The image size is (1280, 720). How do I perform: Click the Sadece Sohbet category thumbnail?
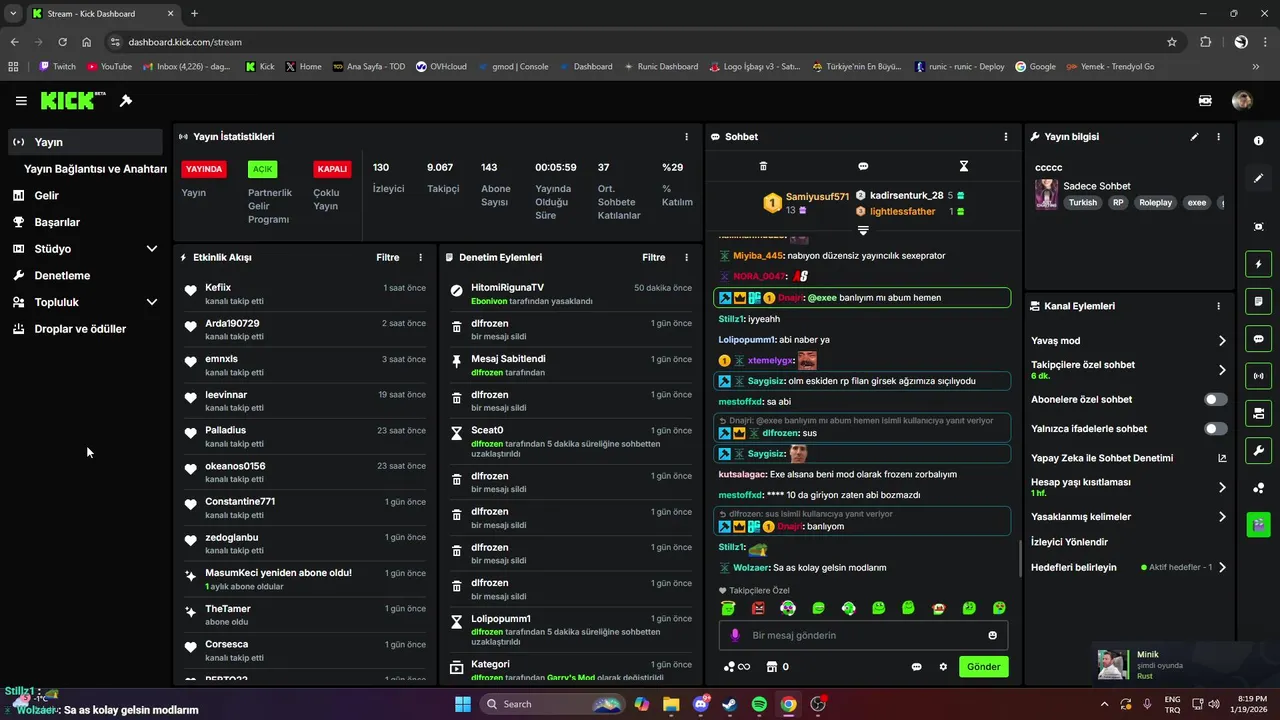[x=1046, y=194]
